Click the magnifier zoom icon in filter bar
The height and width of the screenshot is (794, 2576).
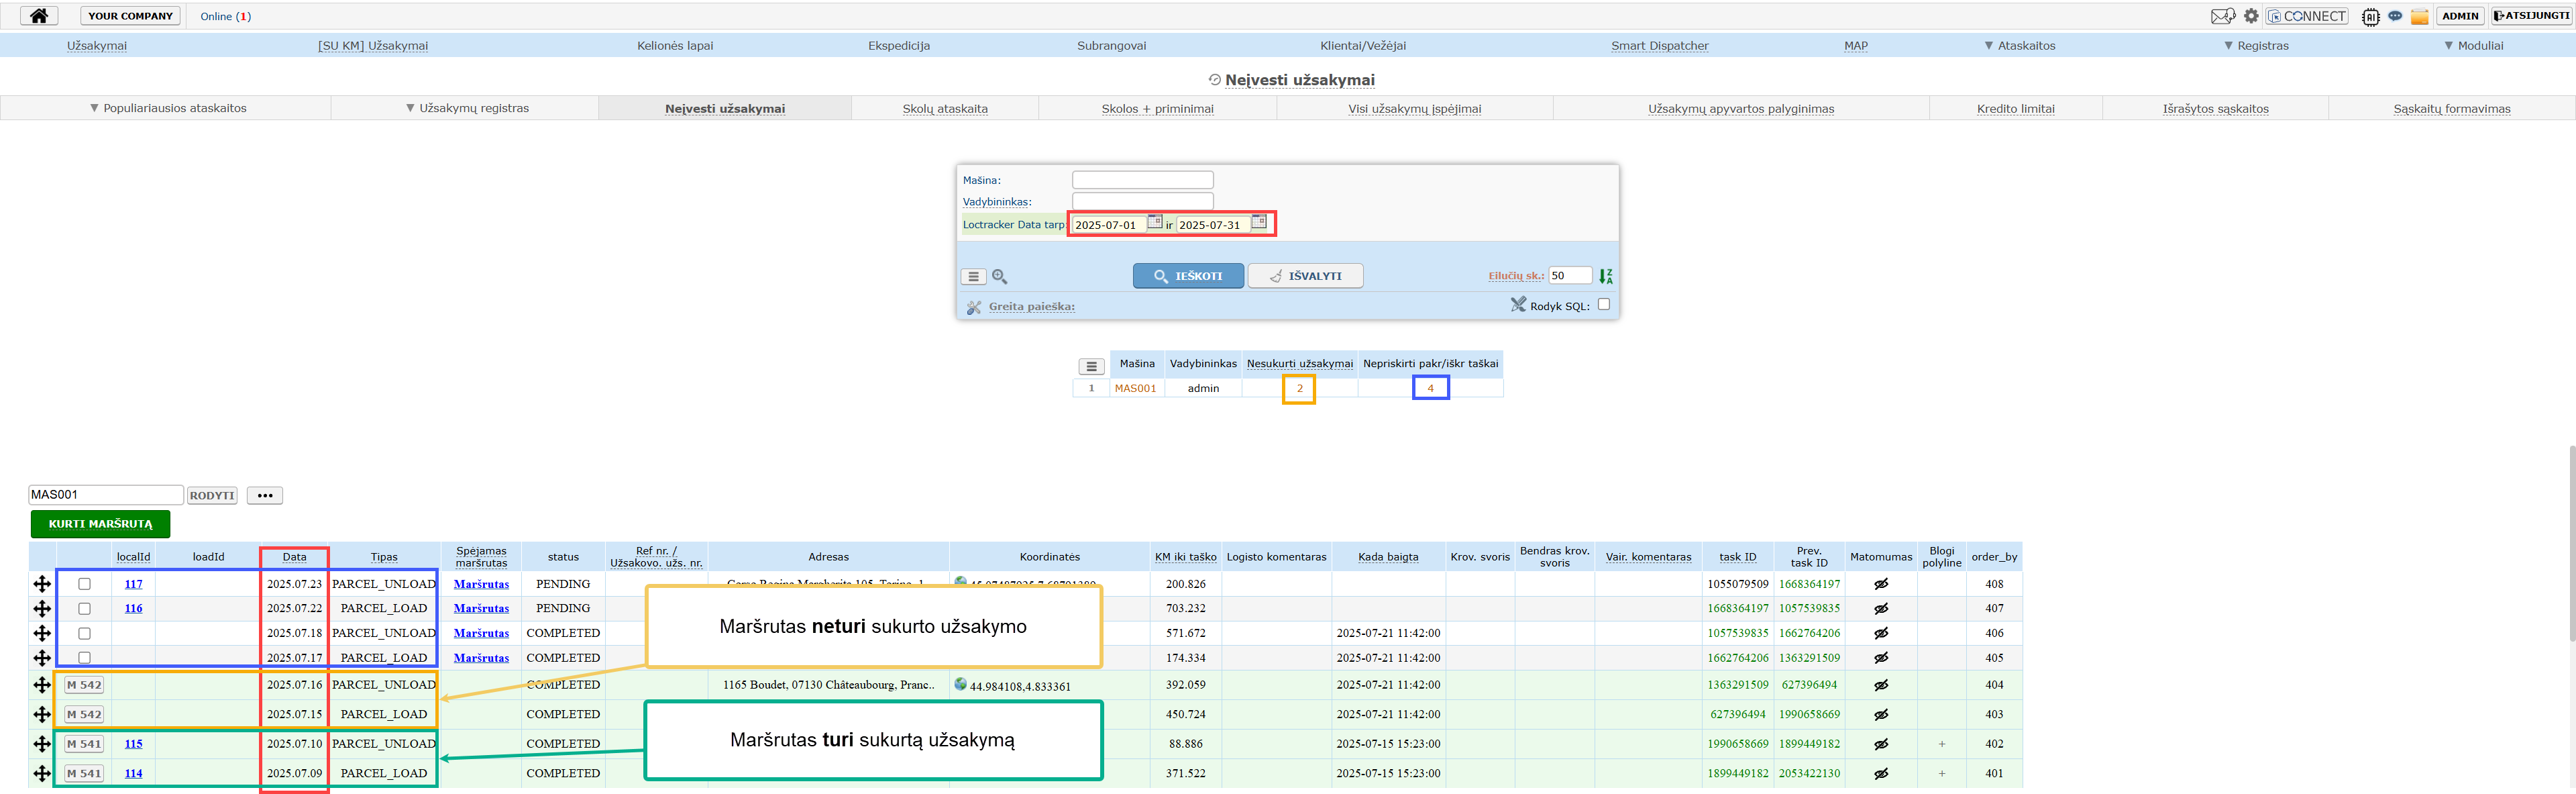(x=999, y=277)
